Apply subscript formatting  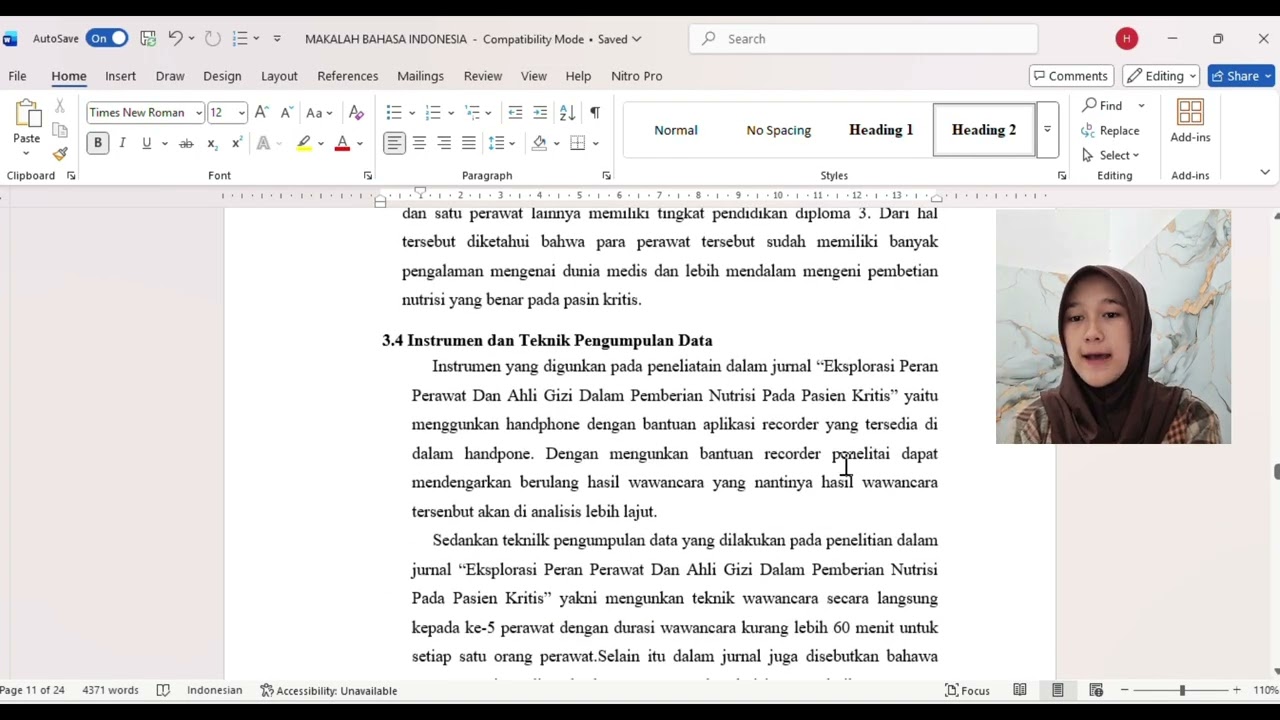click(212, 143)
